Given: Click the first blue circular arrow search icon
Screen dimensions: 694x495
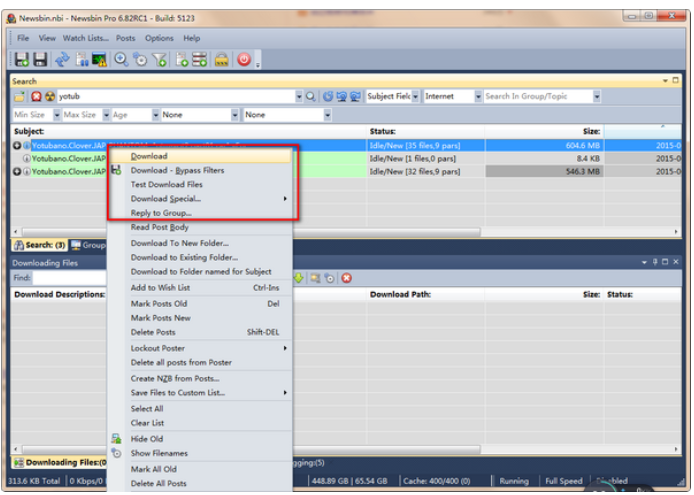Looking at the screenshot, I should [328, 97].
